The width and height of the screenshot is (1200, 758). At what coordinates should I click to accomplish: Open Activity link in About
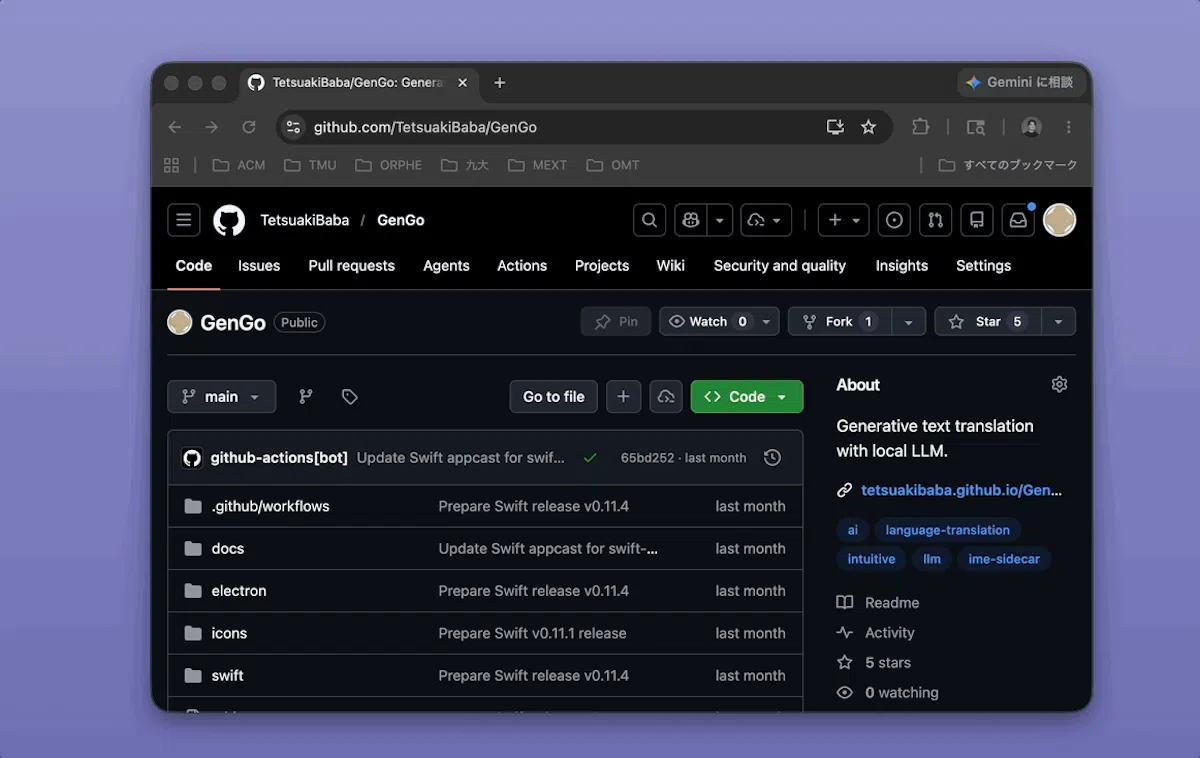click(x=876, y=633)
